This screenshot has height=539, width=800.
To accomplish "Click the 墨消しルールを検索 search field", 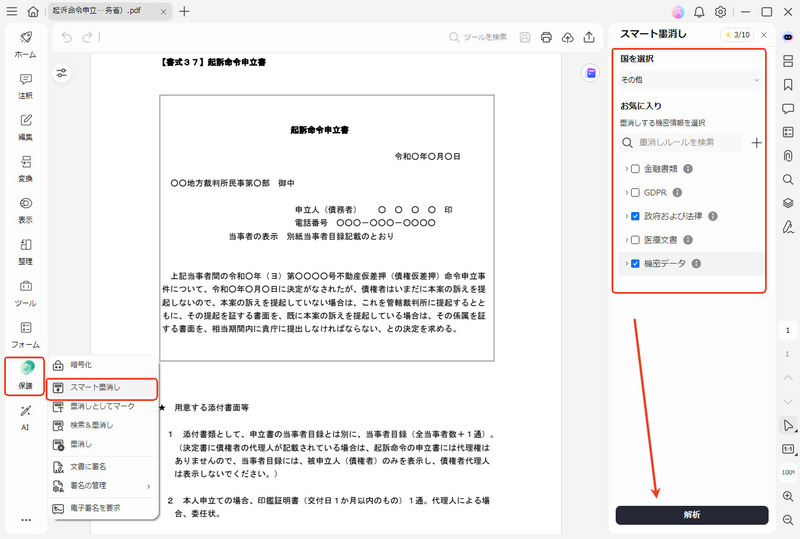I will pos(685,143).
